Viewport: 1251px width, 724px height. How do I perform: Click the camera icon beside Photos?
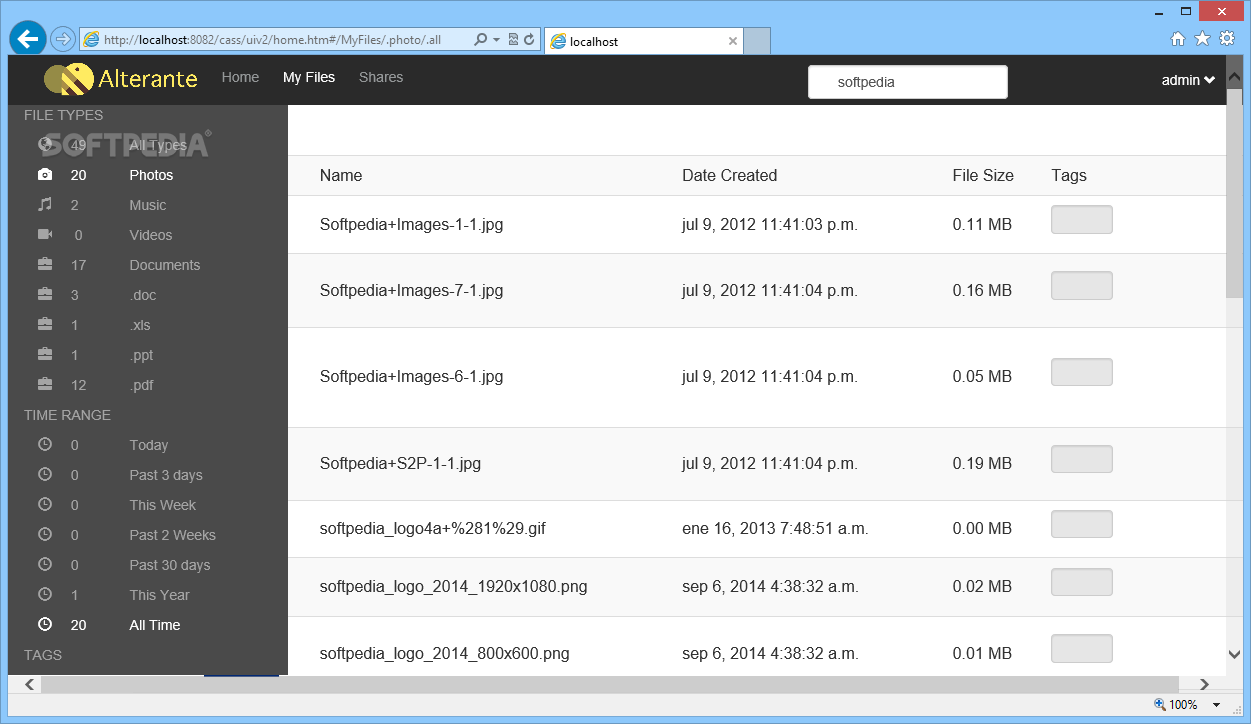pyautogui.click(x=45, y=175)
